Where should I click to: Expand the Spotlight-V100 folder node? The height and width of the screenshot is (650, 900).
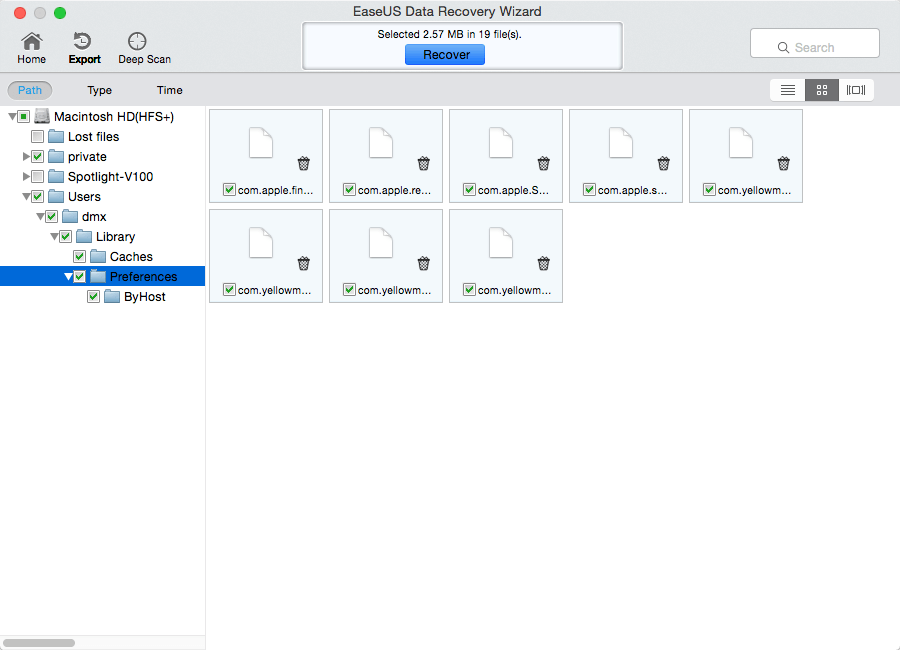click(x=26, y=177)
